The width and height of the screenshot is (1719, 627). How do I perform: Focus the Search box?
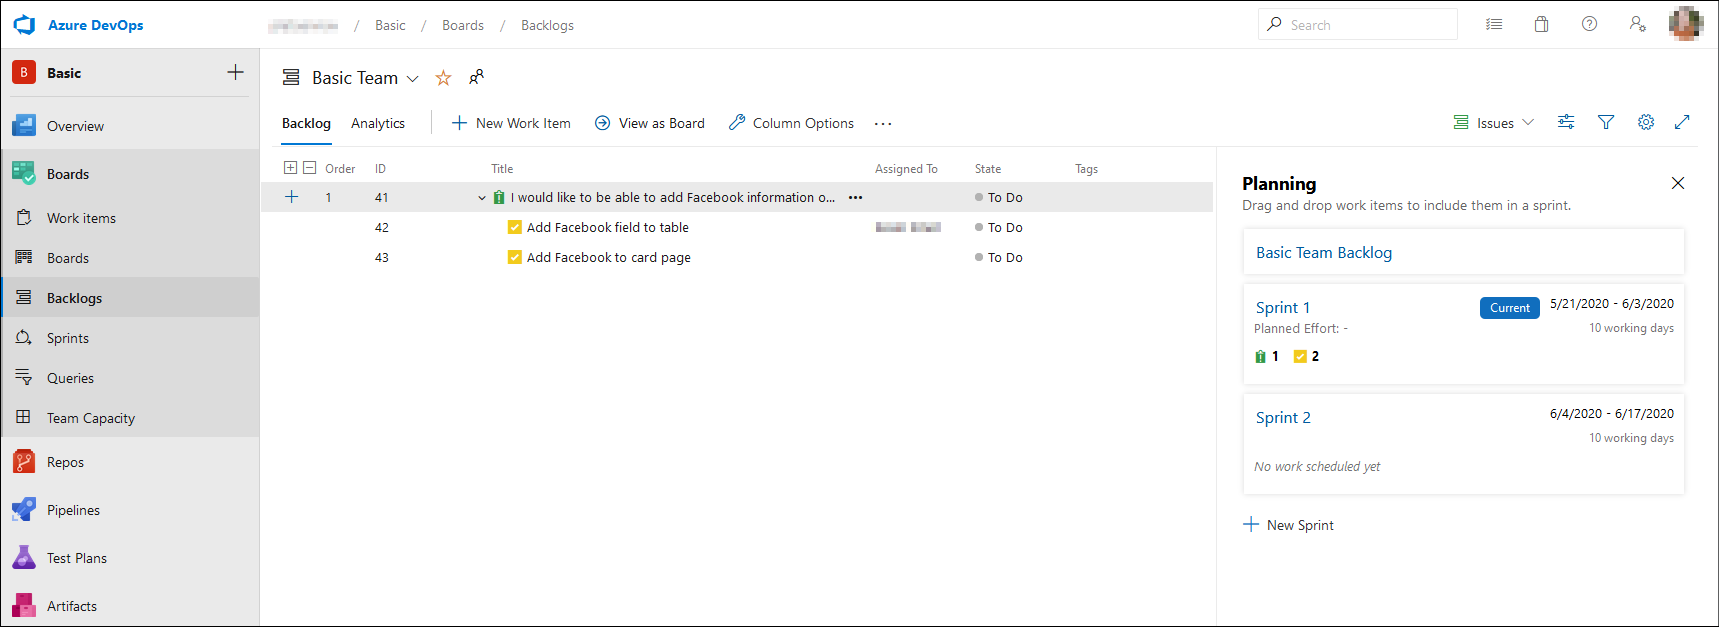[1358, 24]
